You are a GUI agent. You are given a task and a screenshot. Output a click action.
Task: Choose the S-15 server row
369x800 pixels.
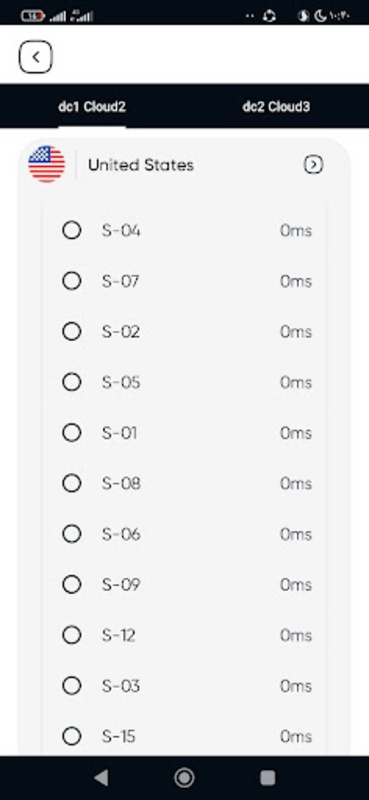pos(184,736)
